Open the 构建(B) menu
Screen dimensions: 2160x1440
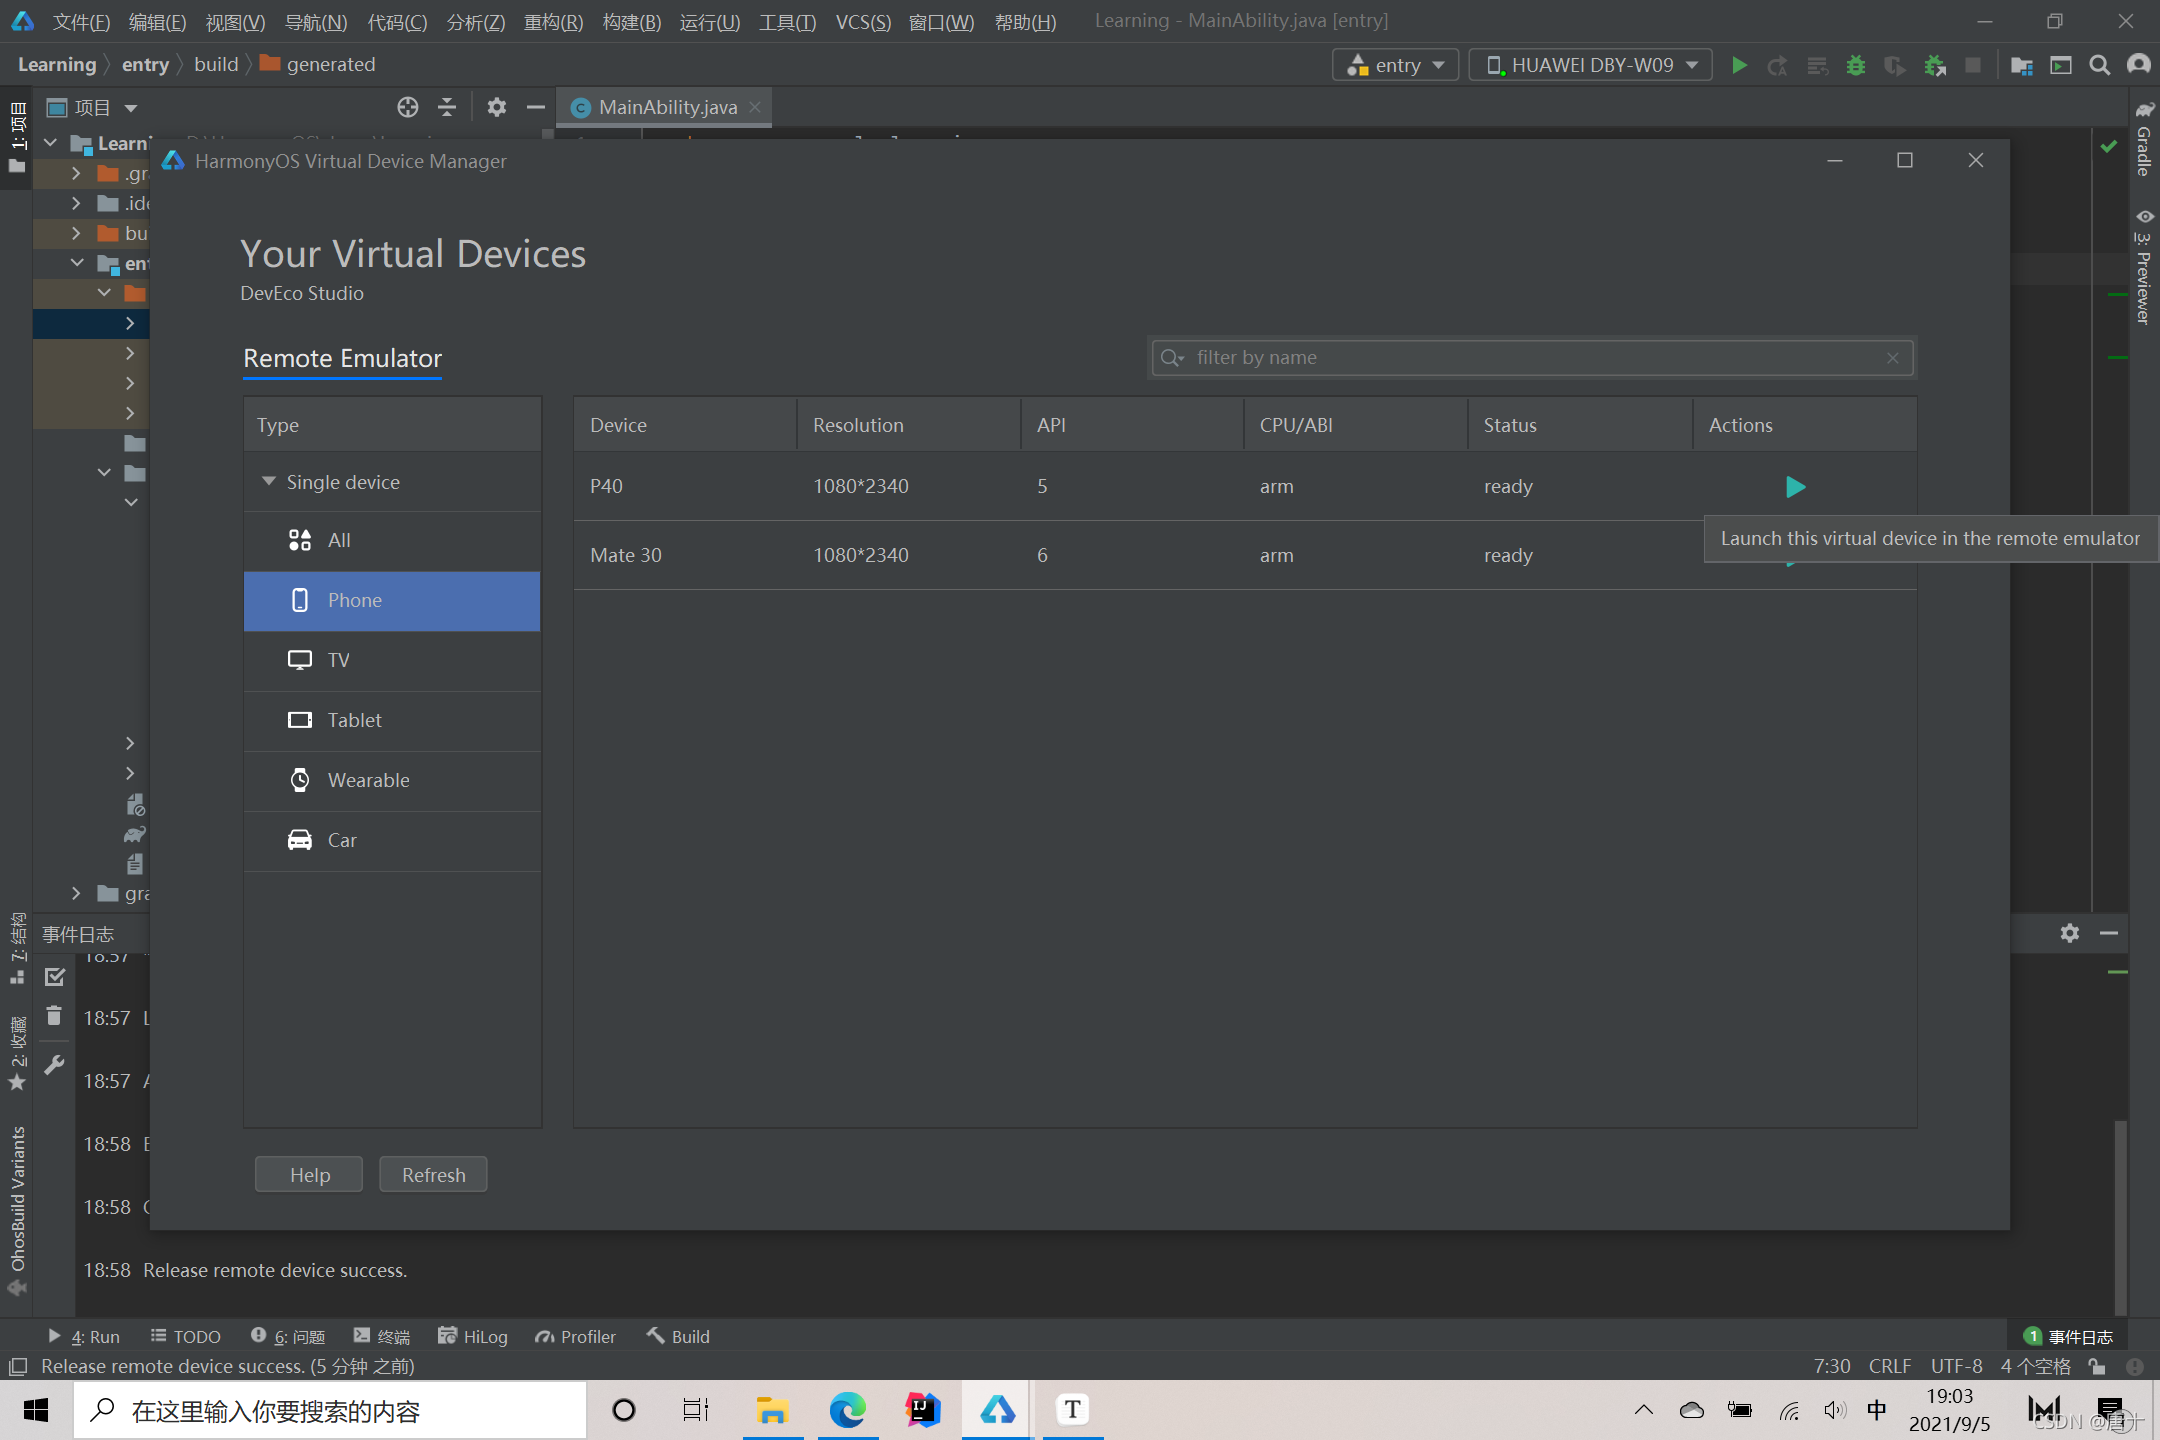point(631,22)
